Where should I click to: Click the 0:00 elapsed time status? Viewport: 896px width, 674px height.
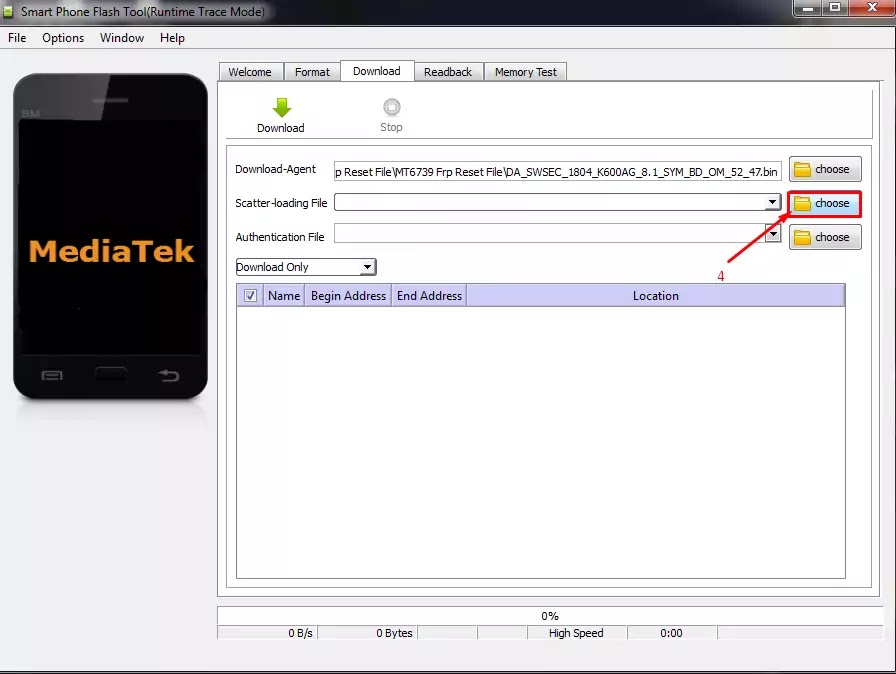click(x=671, y=633)
